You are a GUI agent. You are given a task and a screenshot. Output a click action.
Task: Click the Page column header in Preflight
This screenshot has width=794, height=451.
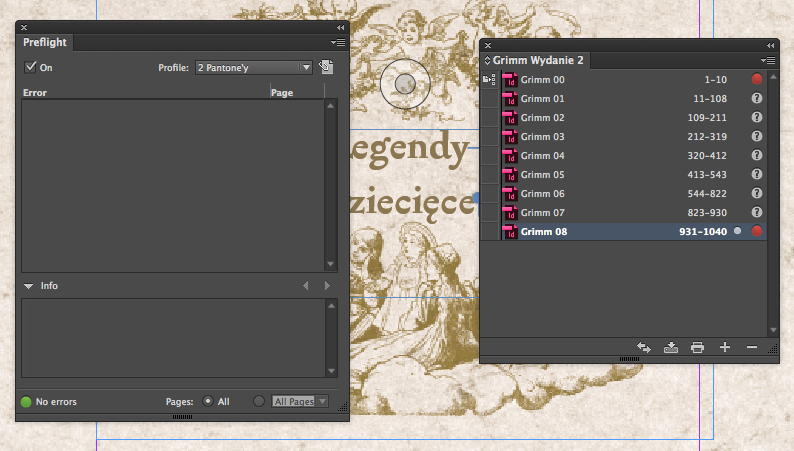tap(282, 93)
